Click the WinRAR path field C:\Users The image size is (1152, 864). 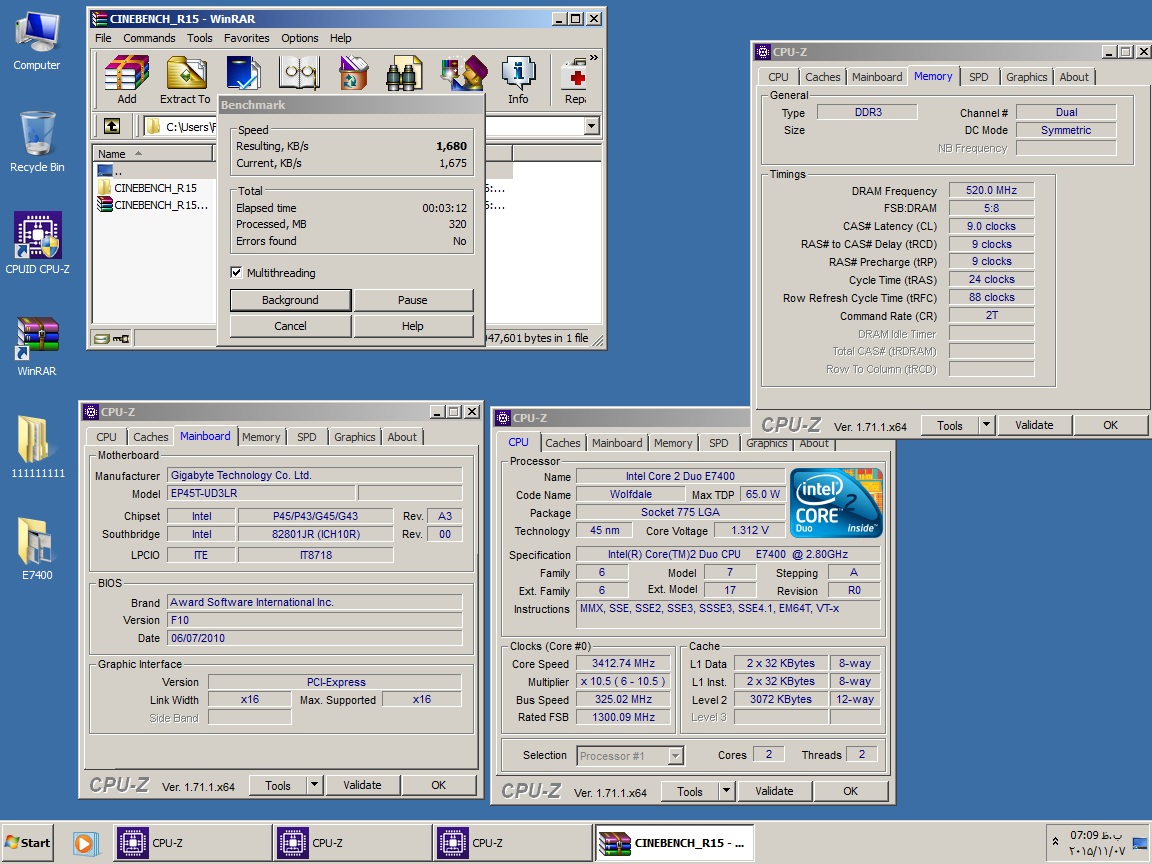pyautogui.click(x=181, y=126)
